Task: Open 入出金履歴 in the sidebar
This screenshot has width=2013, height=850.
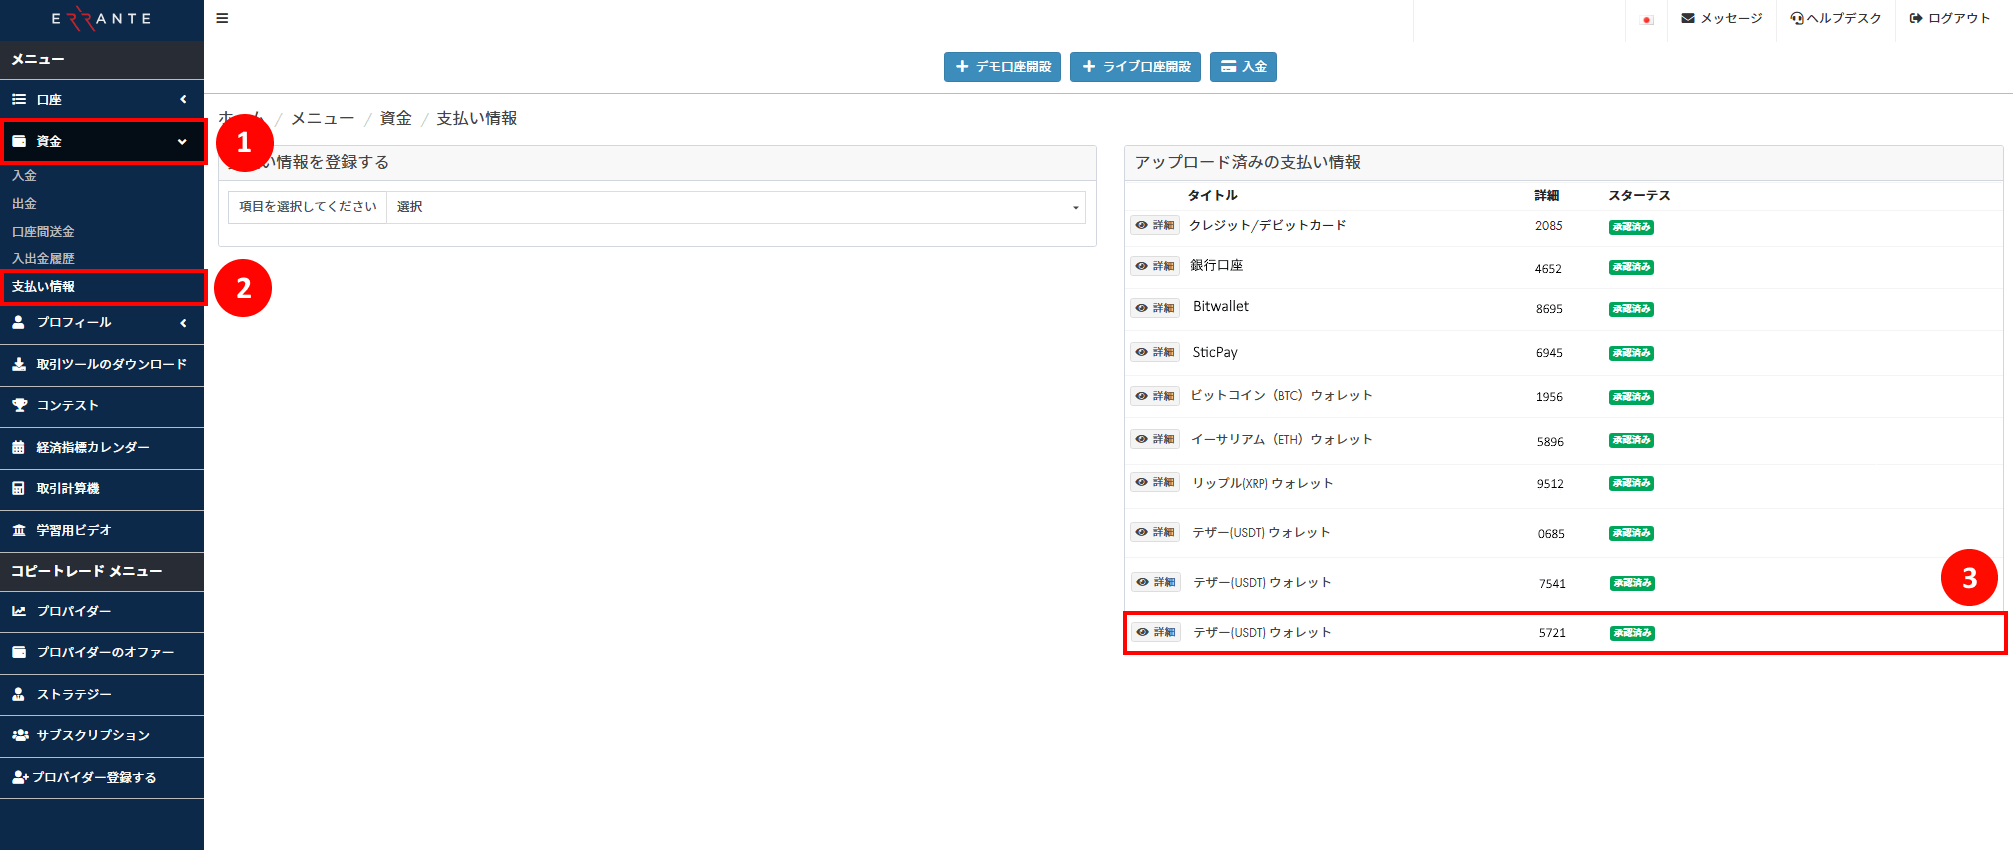Action: (x=43, y=258)
